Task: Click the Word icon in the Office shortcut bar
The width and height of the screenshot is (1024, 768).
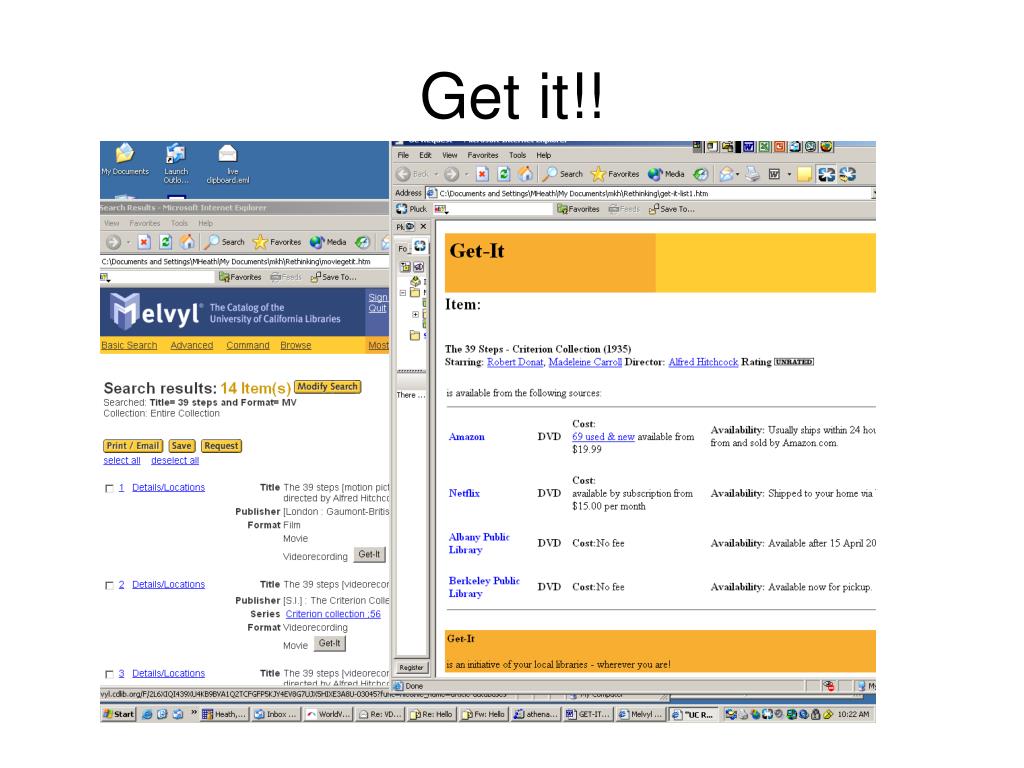Action: click(x=748, y=147)
